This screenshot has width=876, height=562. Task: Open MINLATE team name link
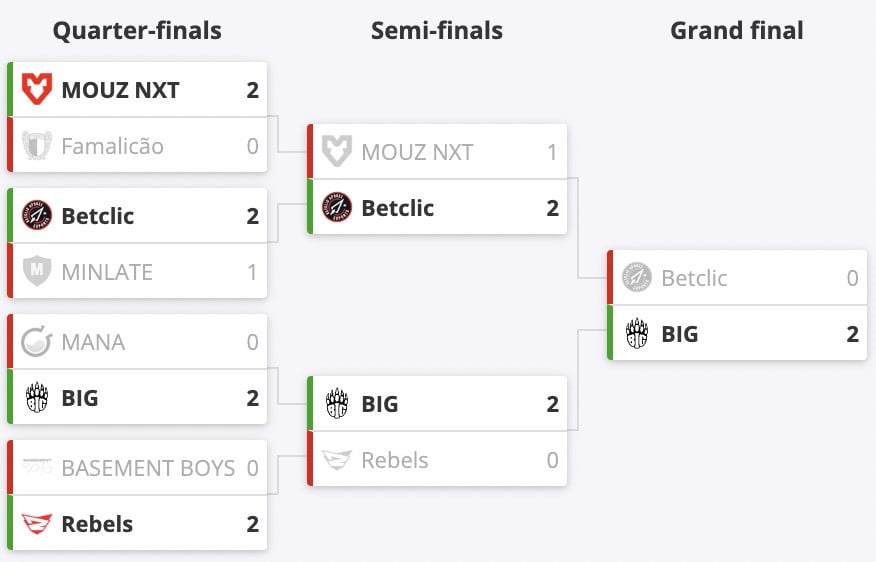click(107, 272)
